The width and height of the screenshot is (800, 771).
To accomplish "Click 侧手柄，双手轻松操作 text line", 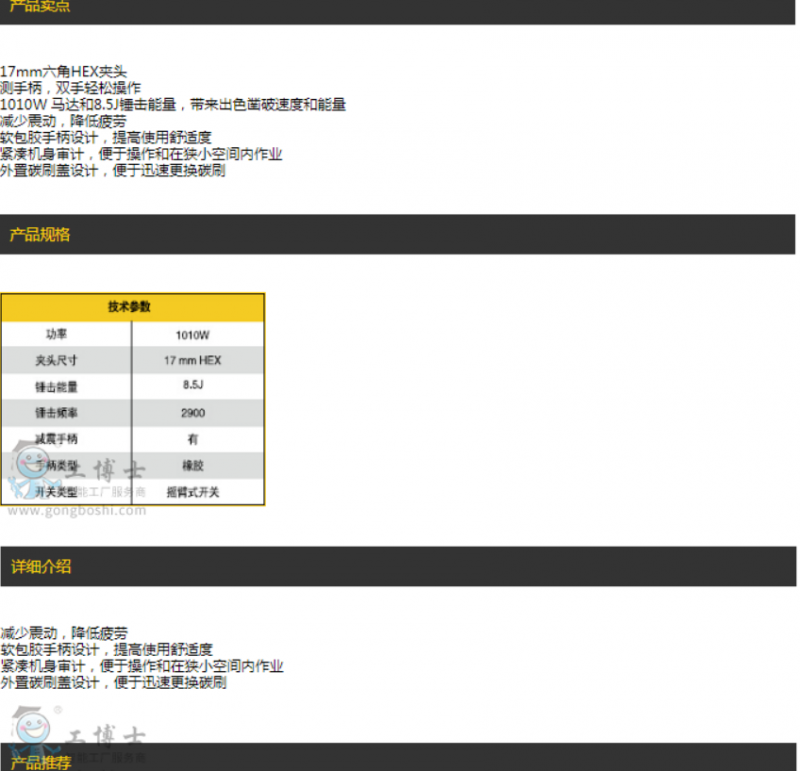I will [x=70, y=88].
